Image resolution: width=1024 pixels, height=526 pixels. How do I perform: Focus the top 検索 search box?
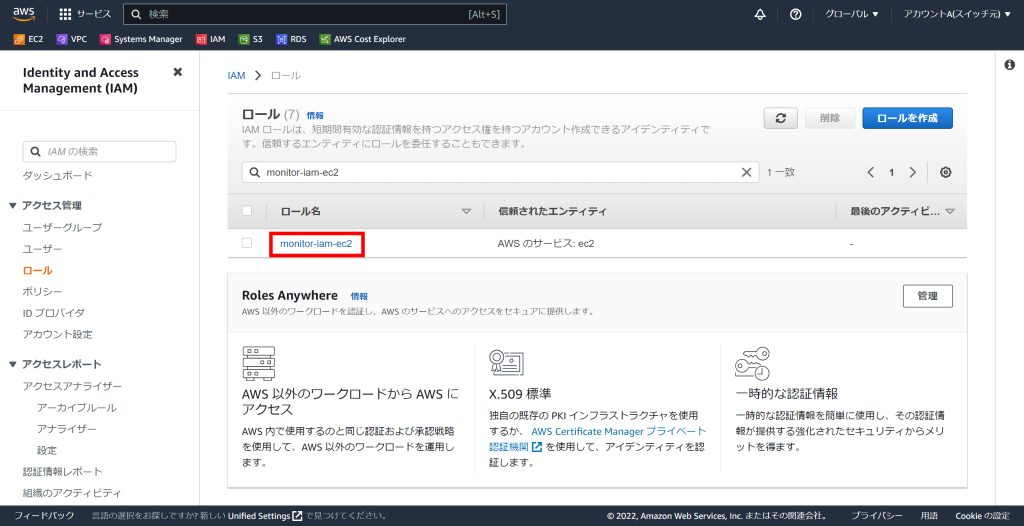315,14
